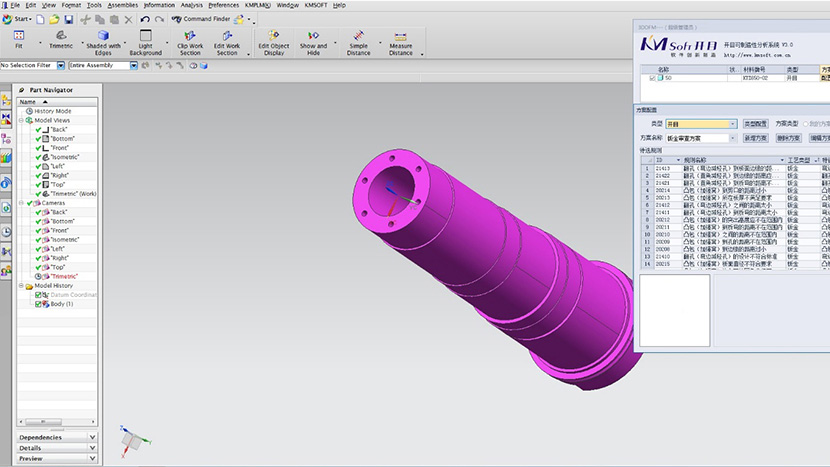Open the Show and Hide tool
Viewport: 830px width, 467px height.
coord(313,38)
